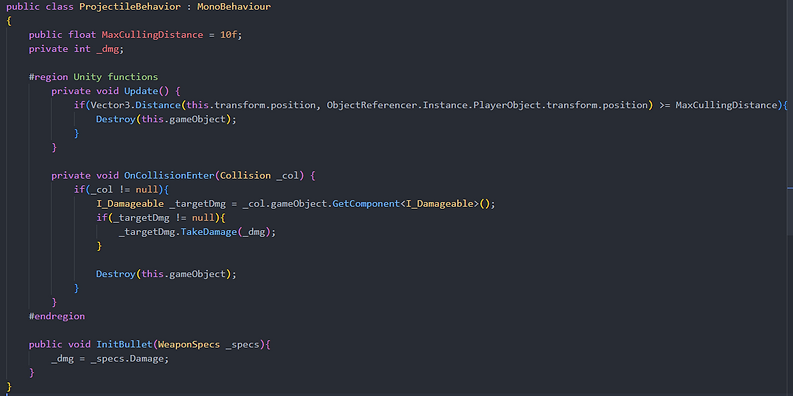This screenshot has height=396, width=793.
Task: Click the if(_targetDmg != null) condition
Action: click(160, 218)
